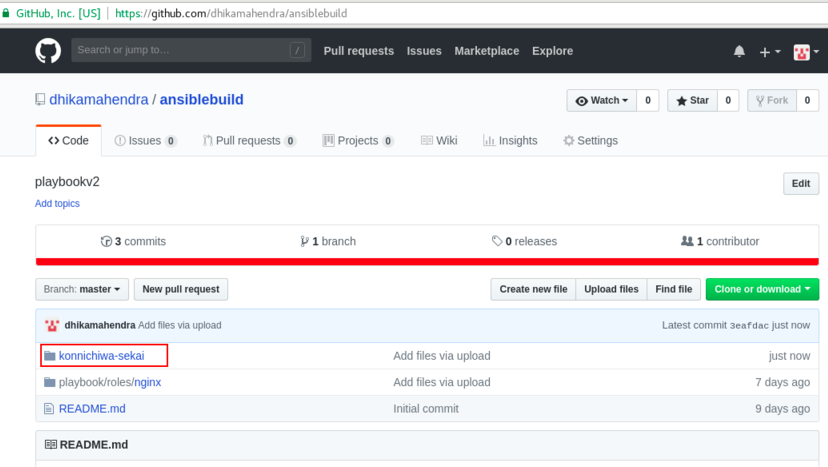The image size is (828, 467).
Task: Open commit message in nginx folder row
Action: point(442,382)
